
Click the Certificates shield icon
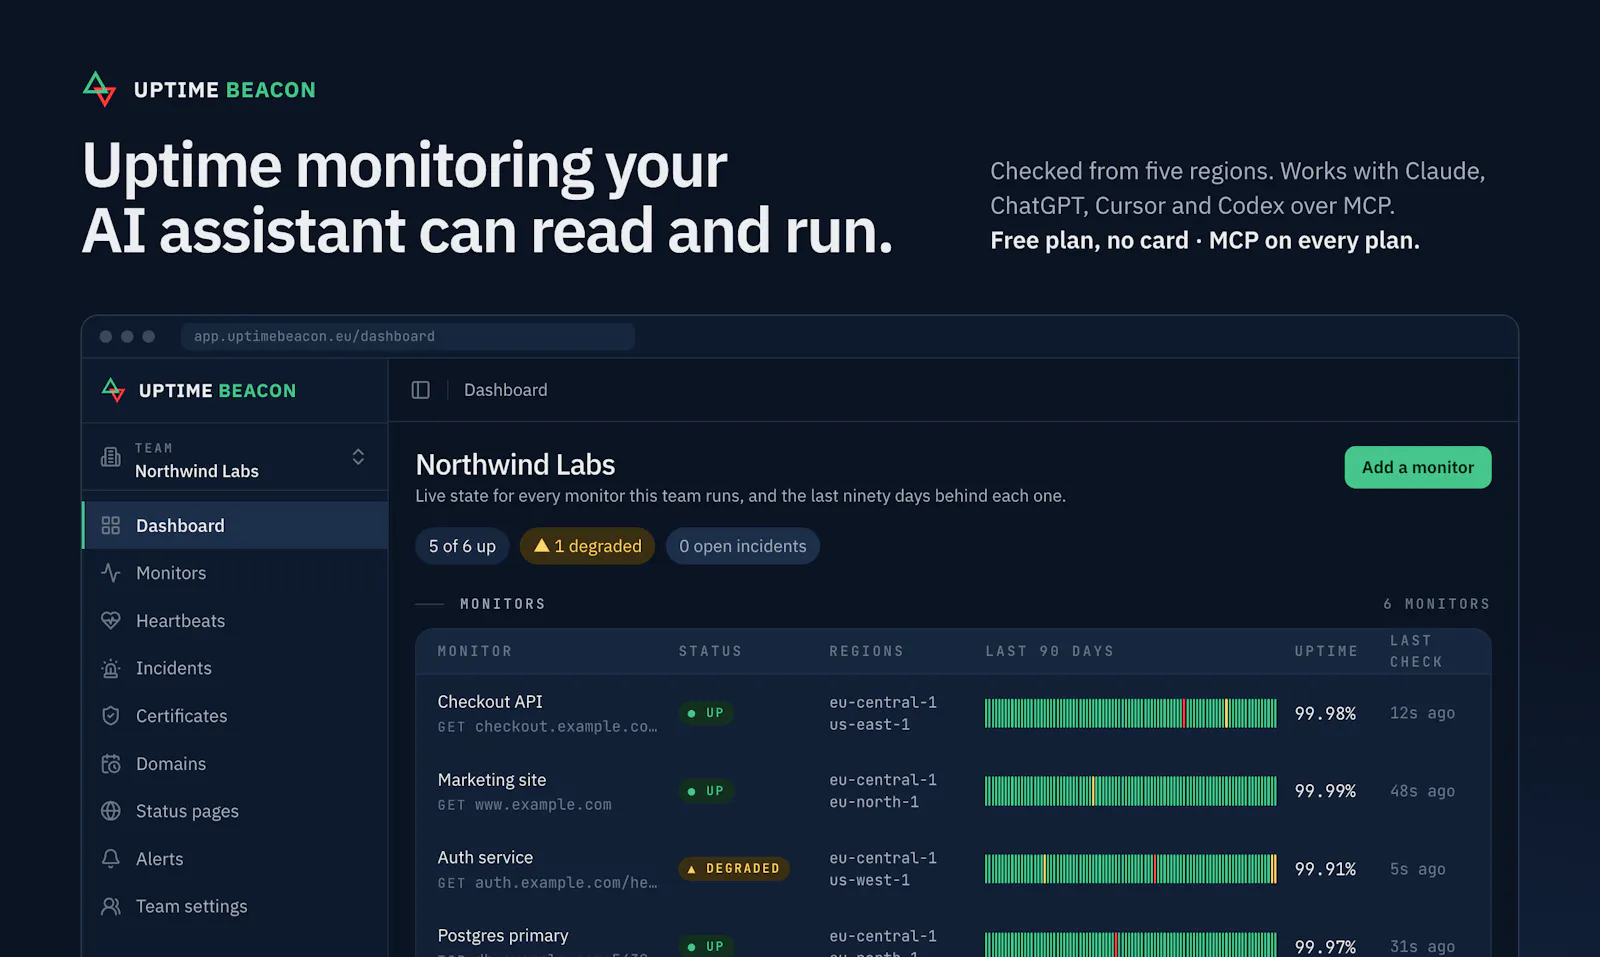point(111,716)
